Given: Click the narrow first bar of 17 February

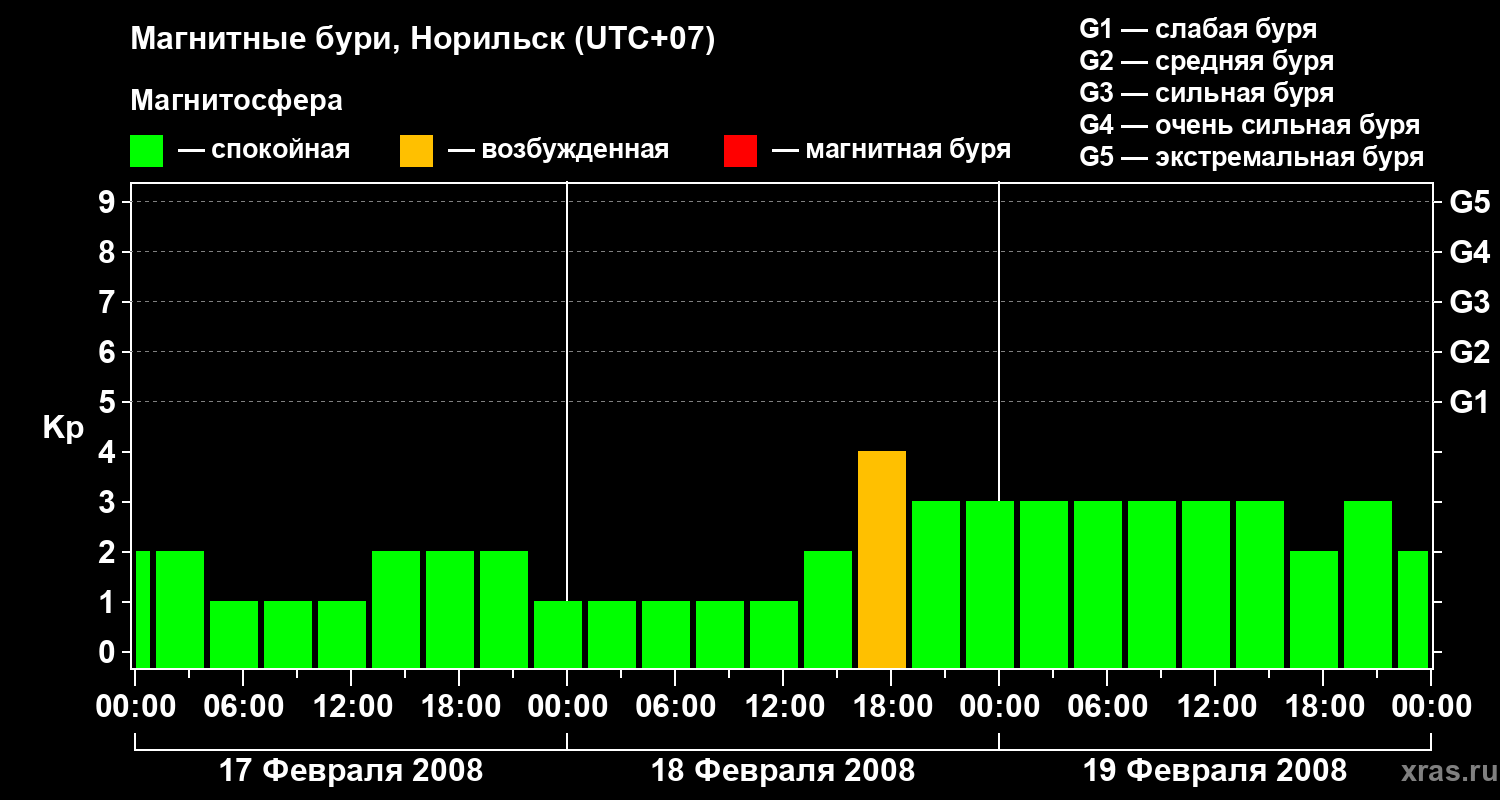Looking at the screenshot, I should point(143,609).
